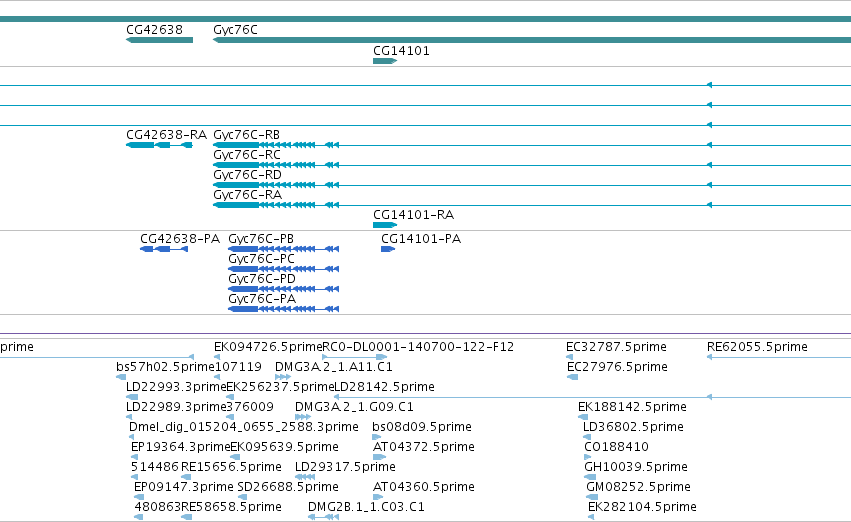Click the EK188142.5prime EST
Viewport: 851px width, 522px height.
point(583,417)
